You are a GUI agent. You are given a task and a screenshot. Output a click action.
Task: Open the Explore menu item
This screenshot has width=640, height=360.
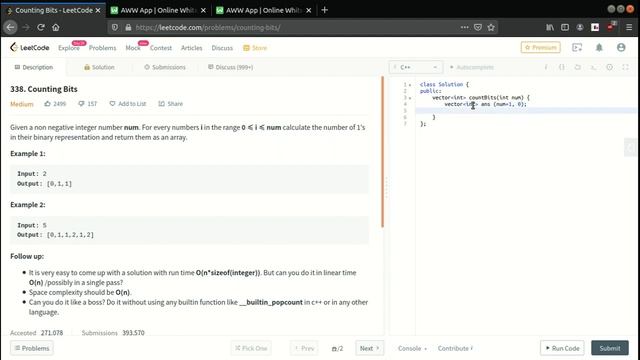[x=69, y=48]
